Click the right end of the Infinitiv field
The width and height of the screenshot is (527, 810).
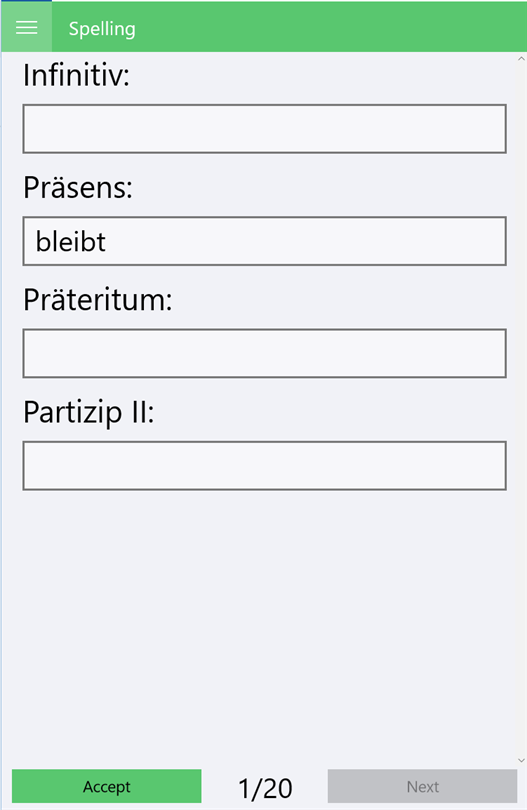pyautogui.click(x=491, y=129)
